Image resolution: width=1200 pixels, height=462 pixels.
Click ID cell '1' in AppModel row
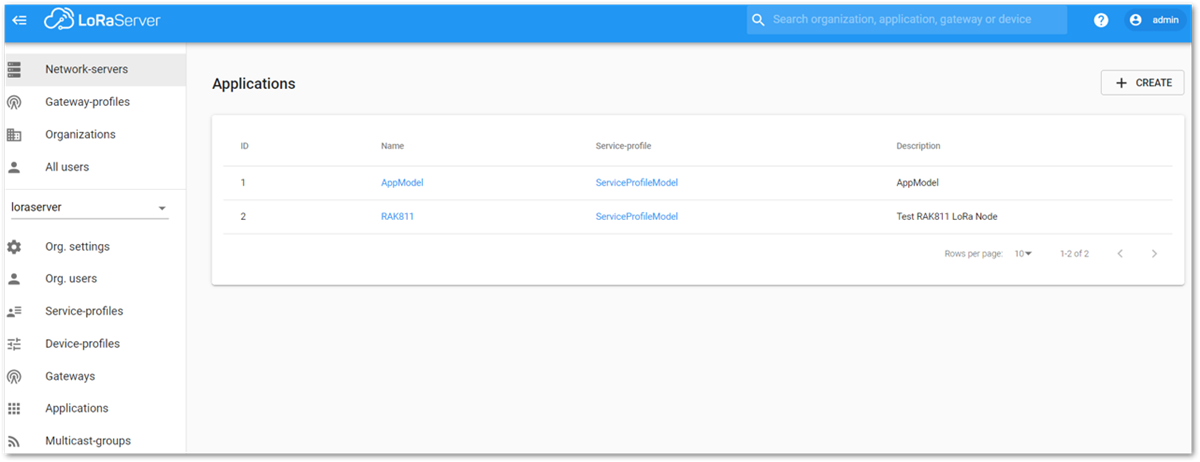tap(243, 183)
